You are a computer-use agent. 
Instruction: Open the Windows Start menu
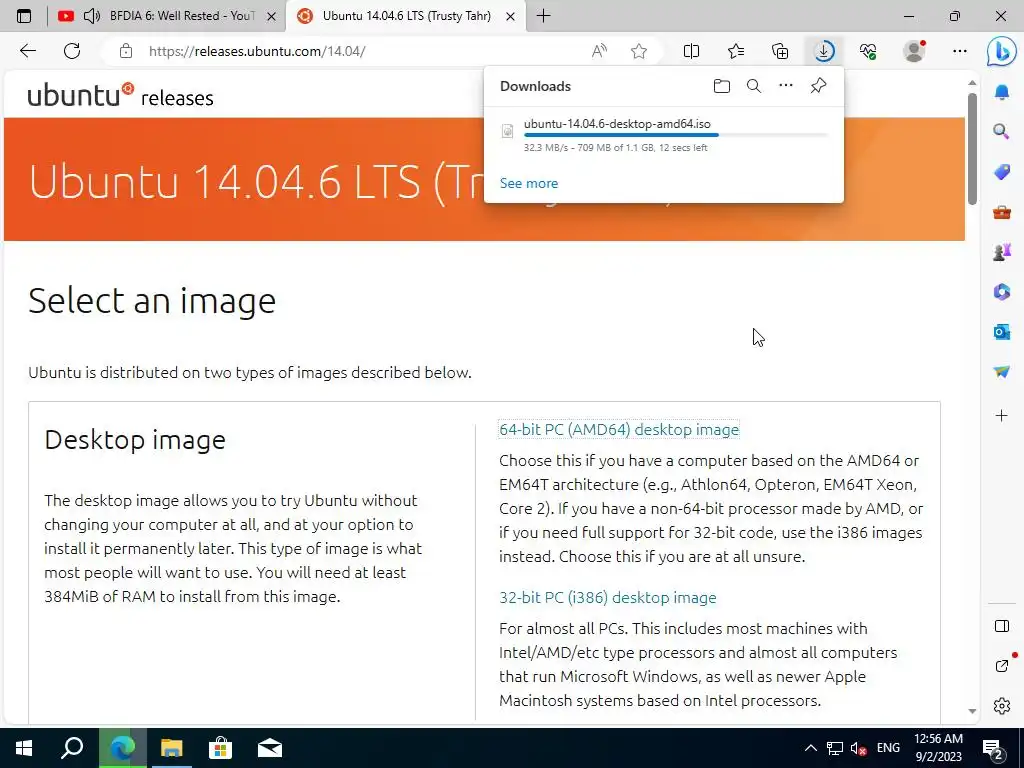[24, 748]
